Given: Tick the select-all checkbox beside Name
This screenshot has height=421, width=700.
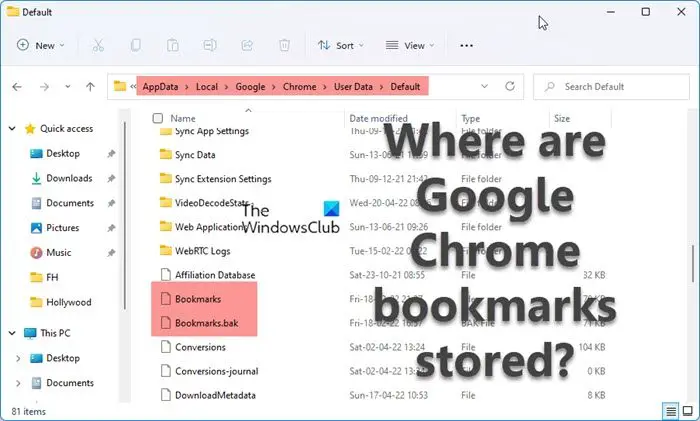Looking at the screenshot, I should pos(158,118).
